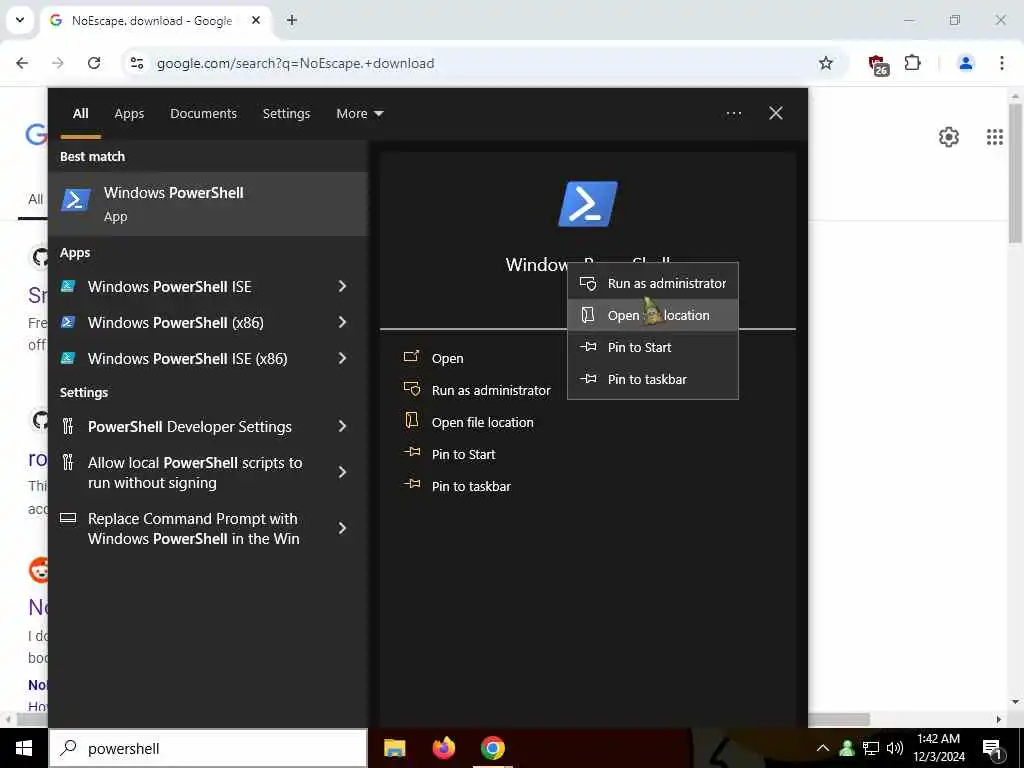Click the green user tray icon
Screen dimensions: 1024x768
point(846,748)
